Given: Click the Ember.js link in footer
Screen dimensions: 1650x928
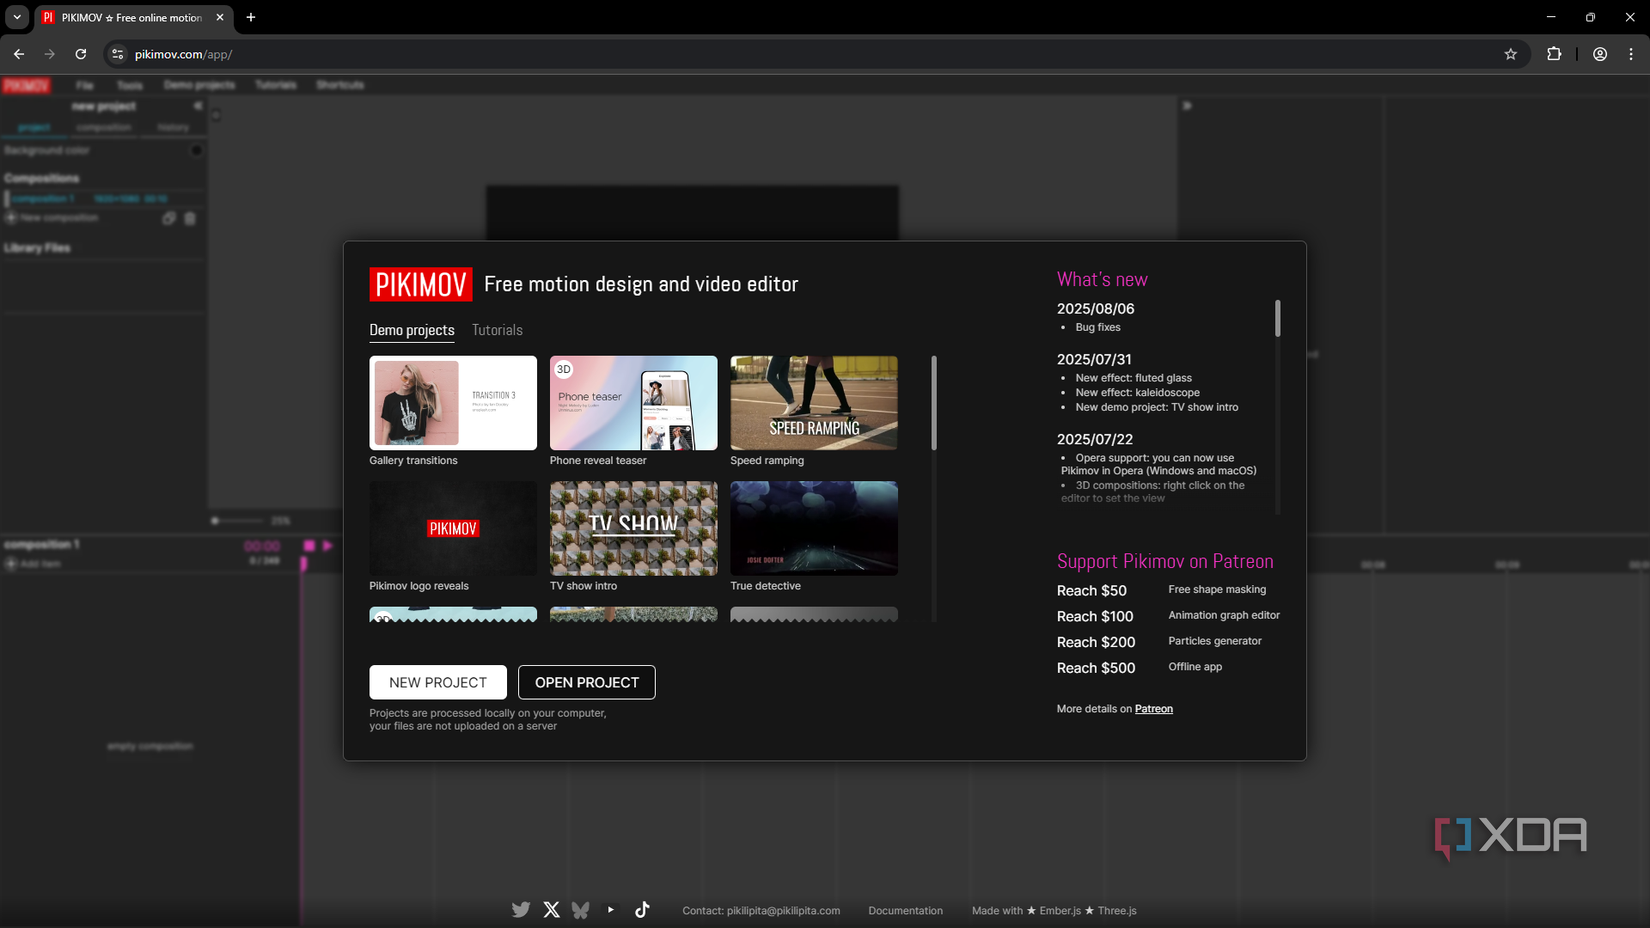Looking at the screenshot, I should [x=1060, y=911].
